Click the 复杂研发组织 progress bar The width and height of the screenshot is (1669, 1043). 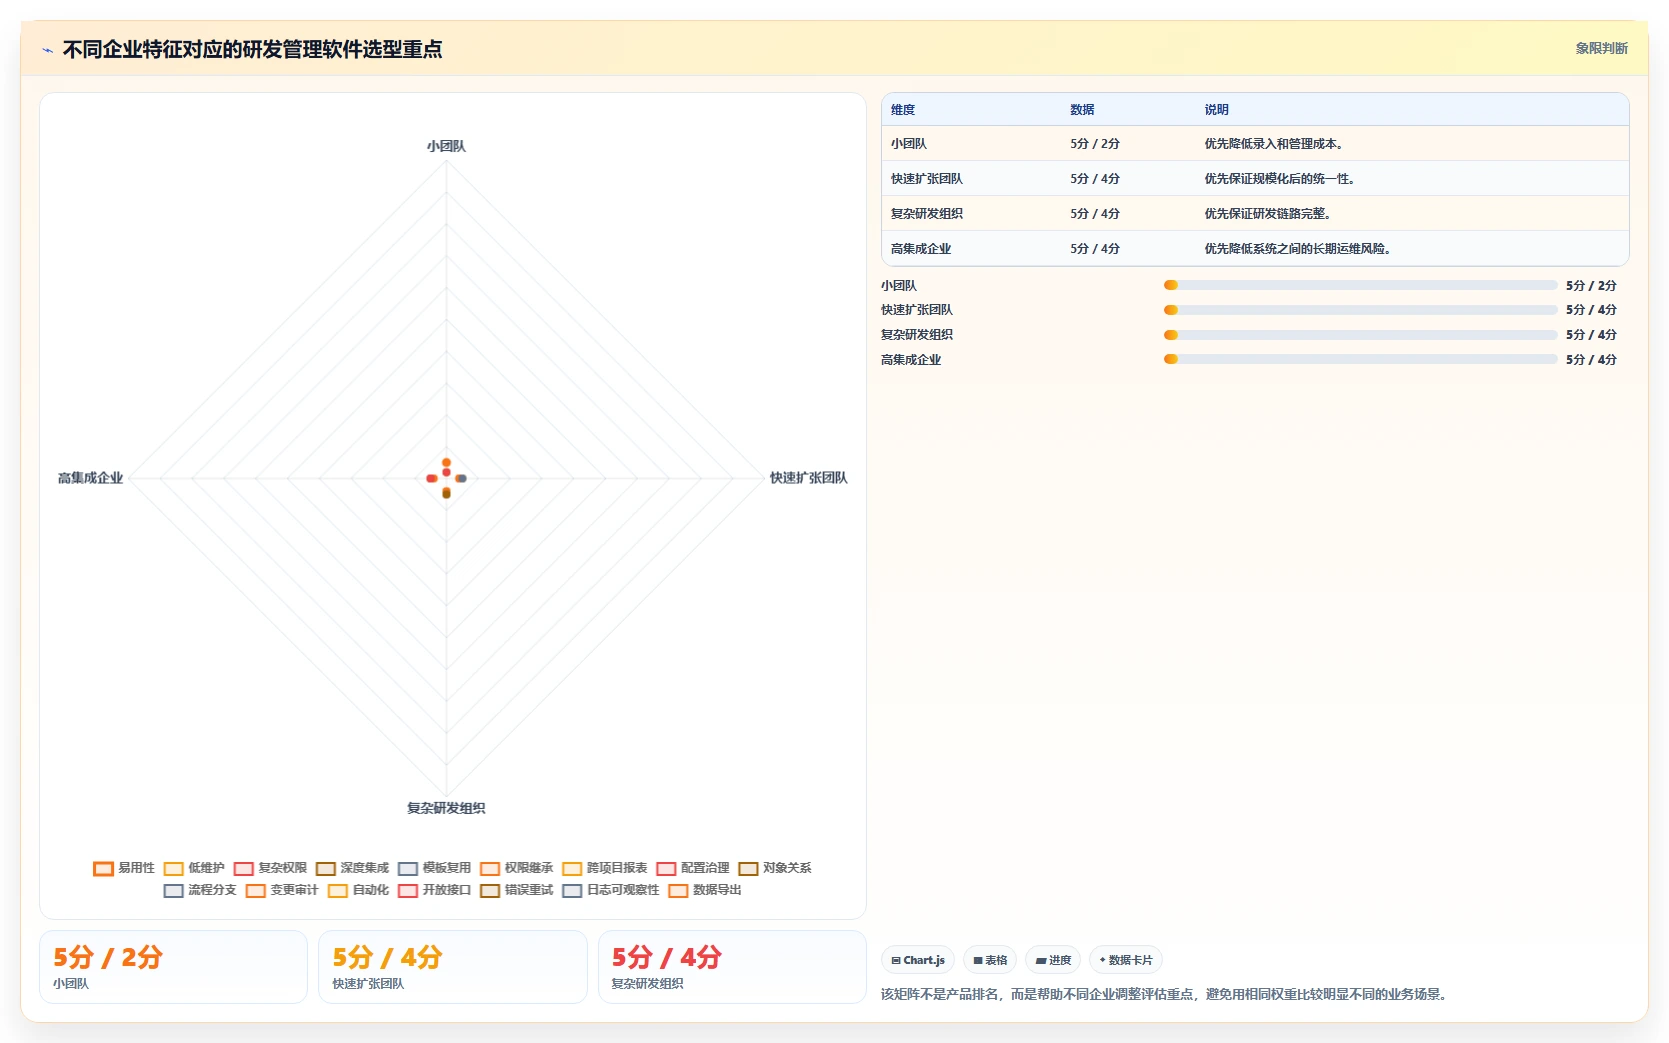coord(1360,335)
